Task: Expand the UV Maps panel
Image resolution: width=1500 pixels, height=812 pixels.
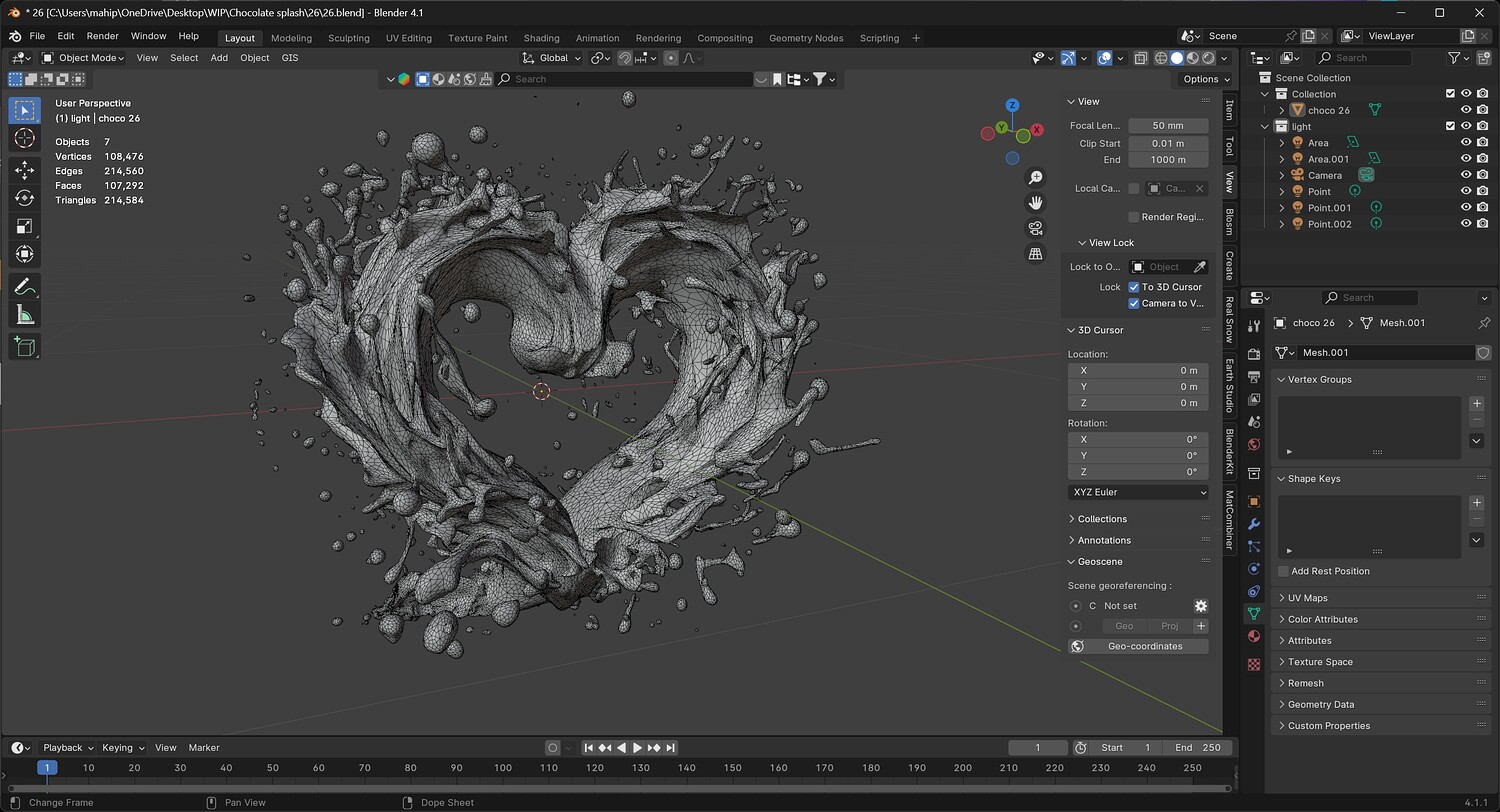Action: (1307, 598)
